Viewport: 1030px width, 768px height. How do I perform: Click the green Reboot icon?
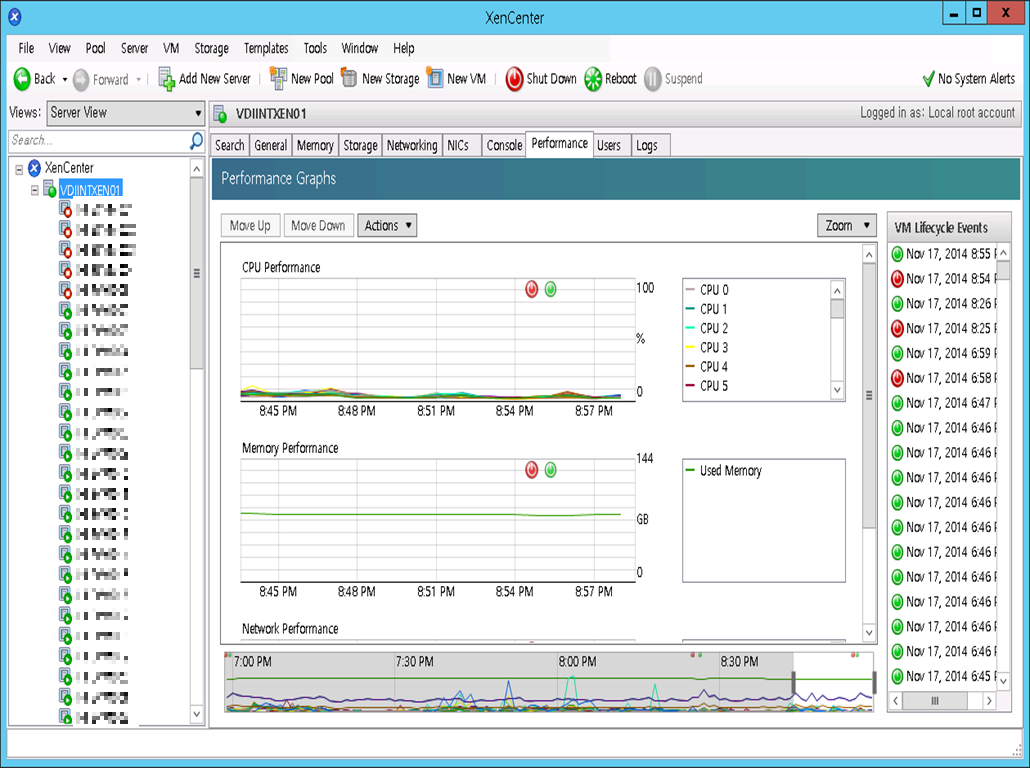point(593,79)
